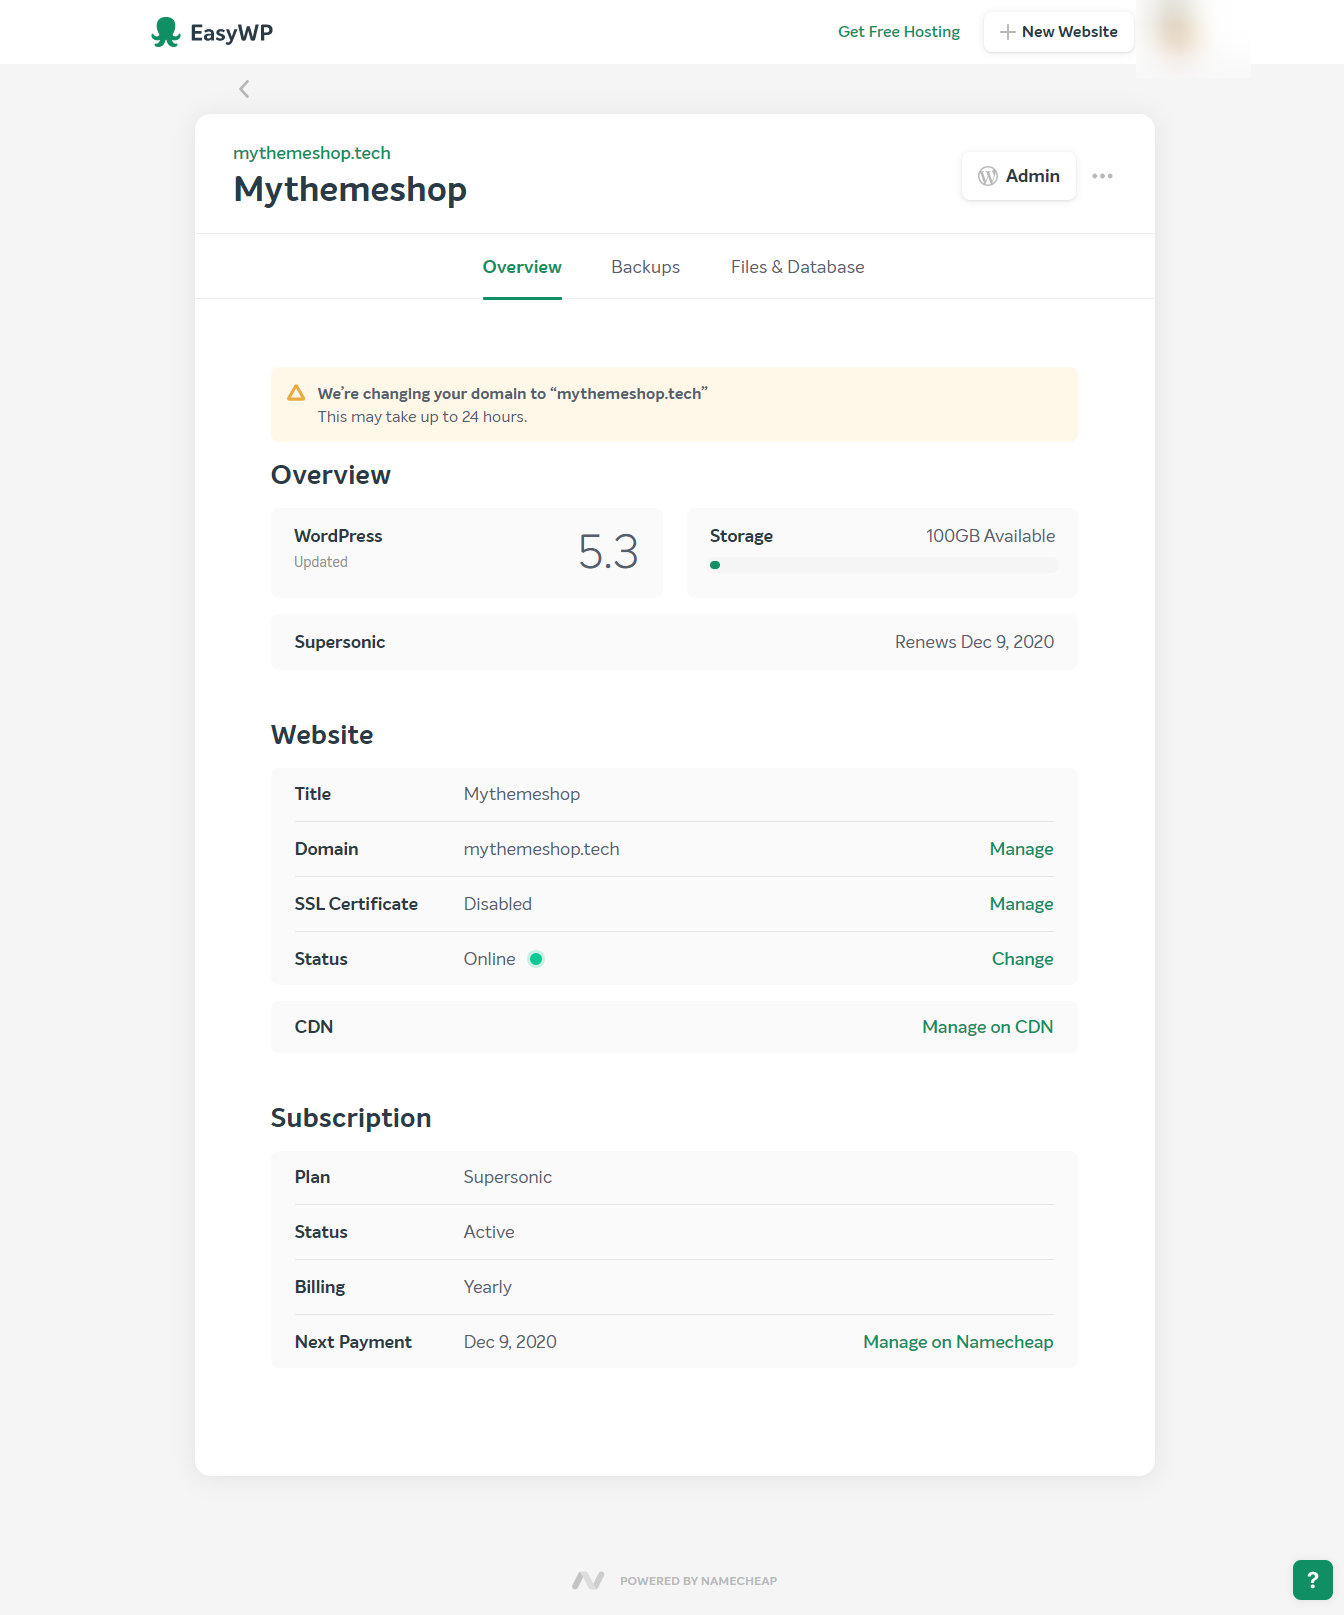The height and width of the screenshot is (1615, 1344).
Task: Follow the Get Free Hosting link
Action: [898, 32]
